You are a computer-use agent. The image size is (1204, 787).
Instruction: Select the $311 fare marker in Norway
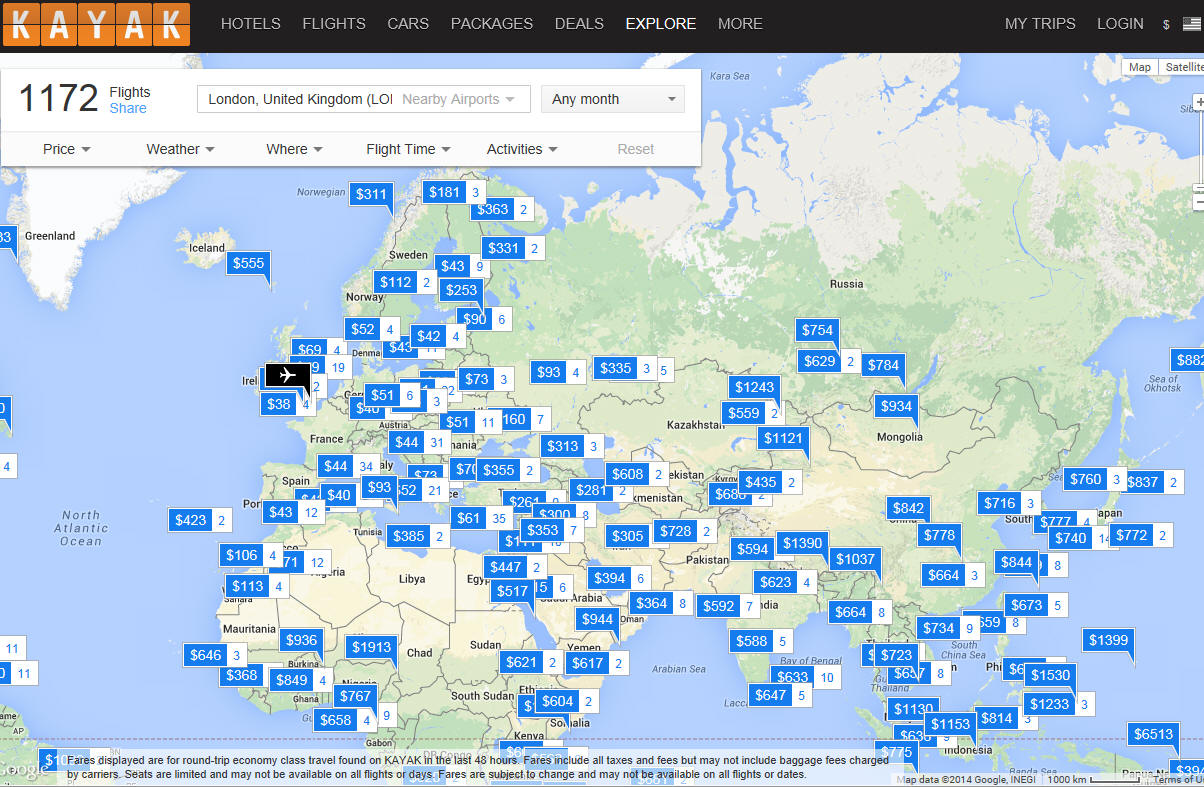coord(371,194)
